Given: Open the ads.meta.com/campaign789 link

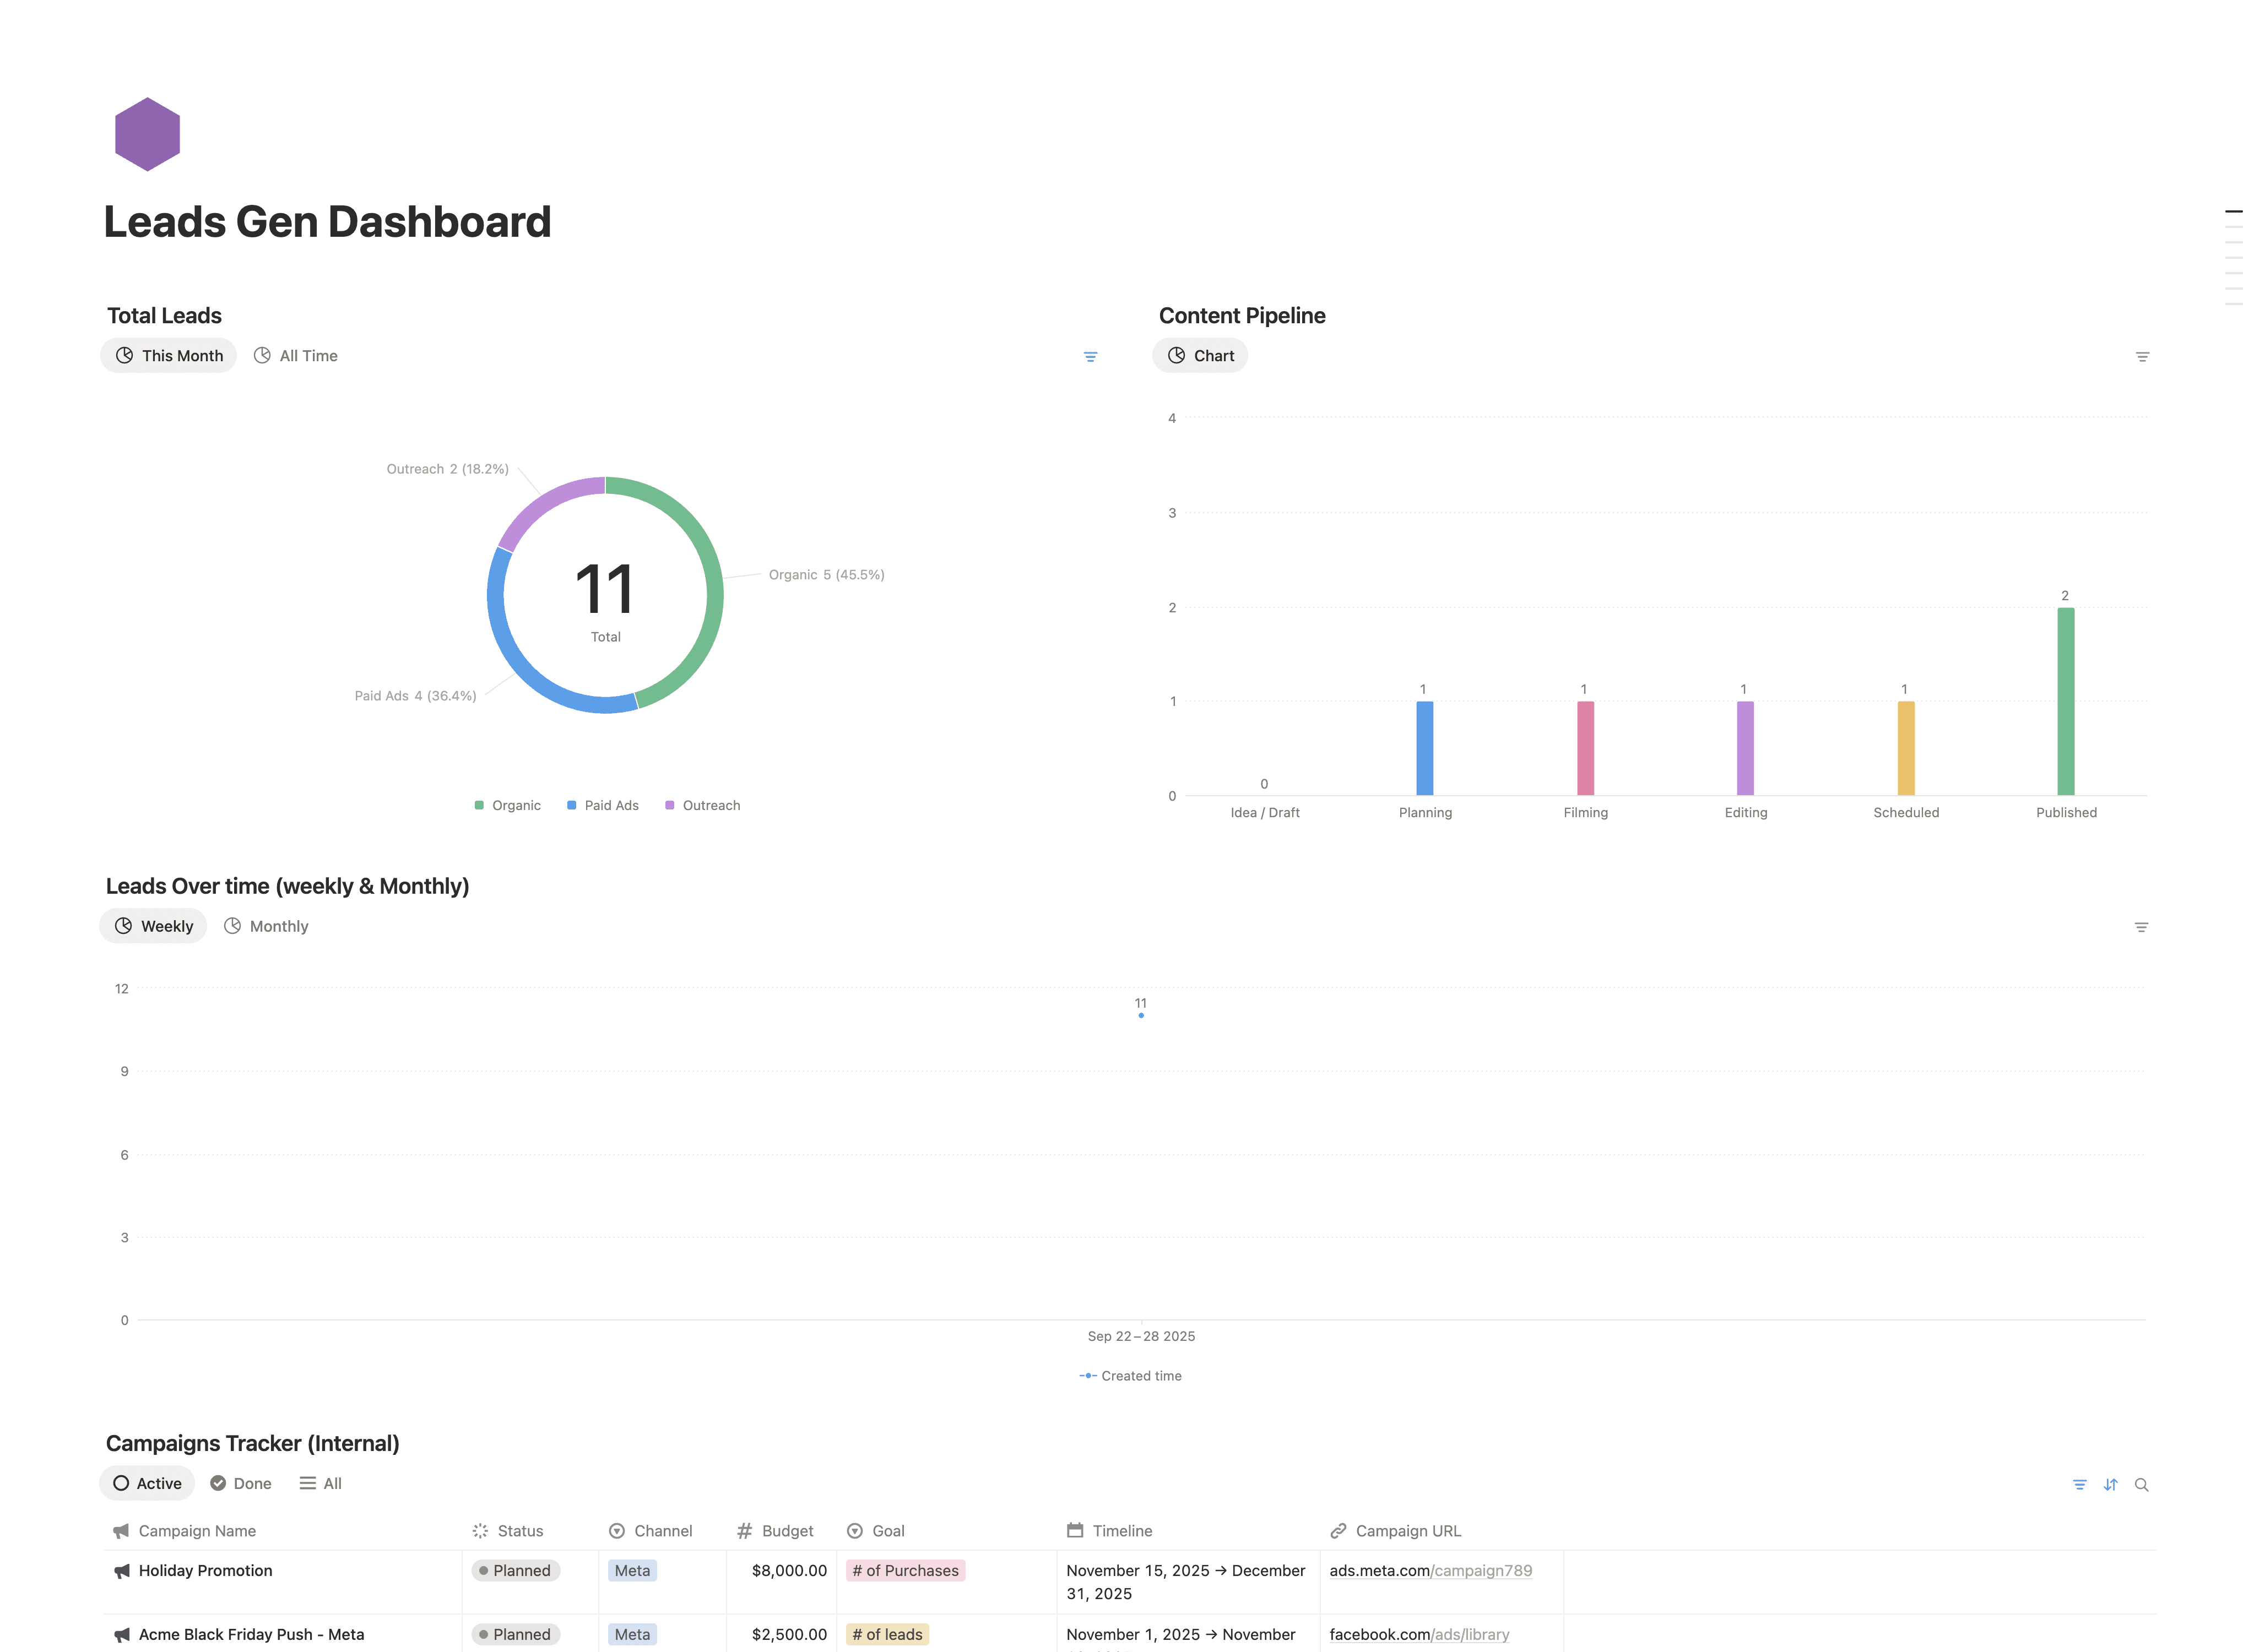Looking at the screenshot, I should (1430, 1571).
